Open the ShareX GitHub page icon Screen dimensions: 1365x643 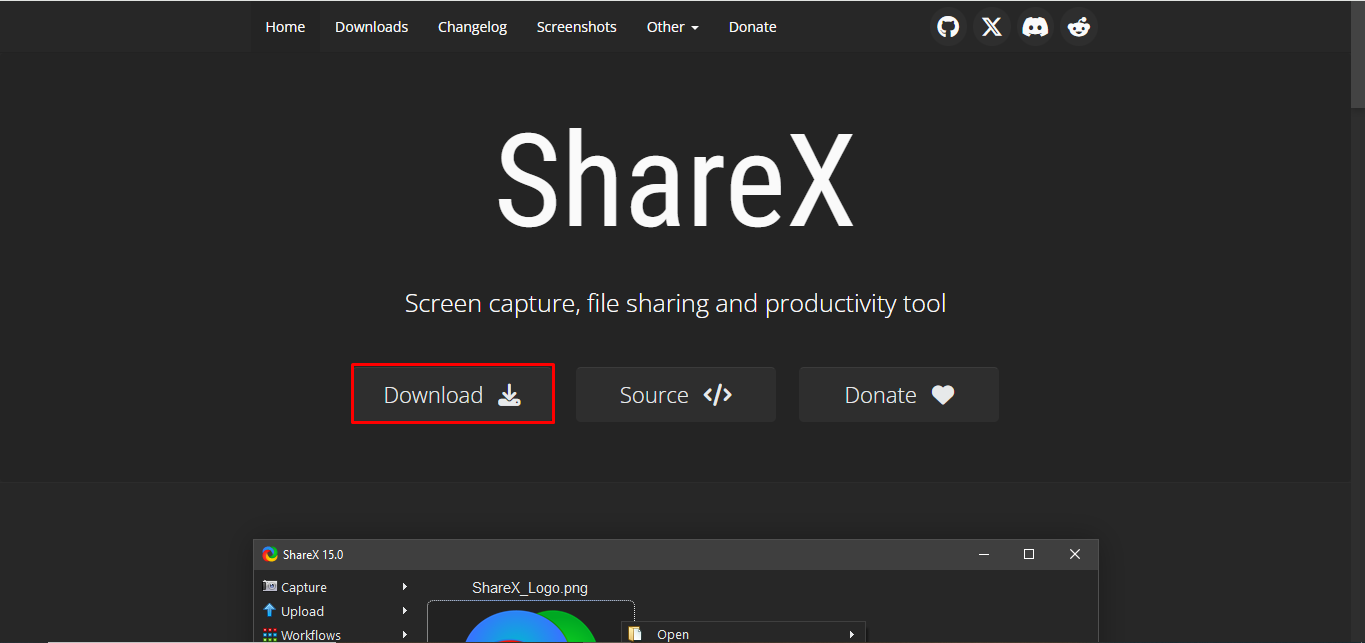click(x=948, y=27)
